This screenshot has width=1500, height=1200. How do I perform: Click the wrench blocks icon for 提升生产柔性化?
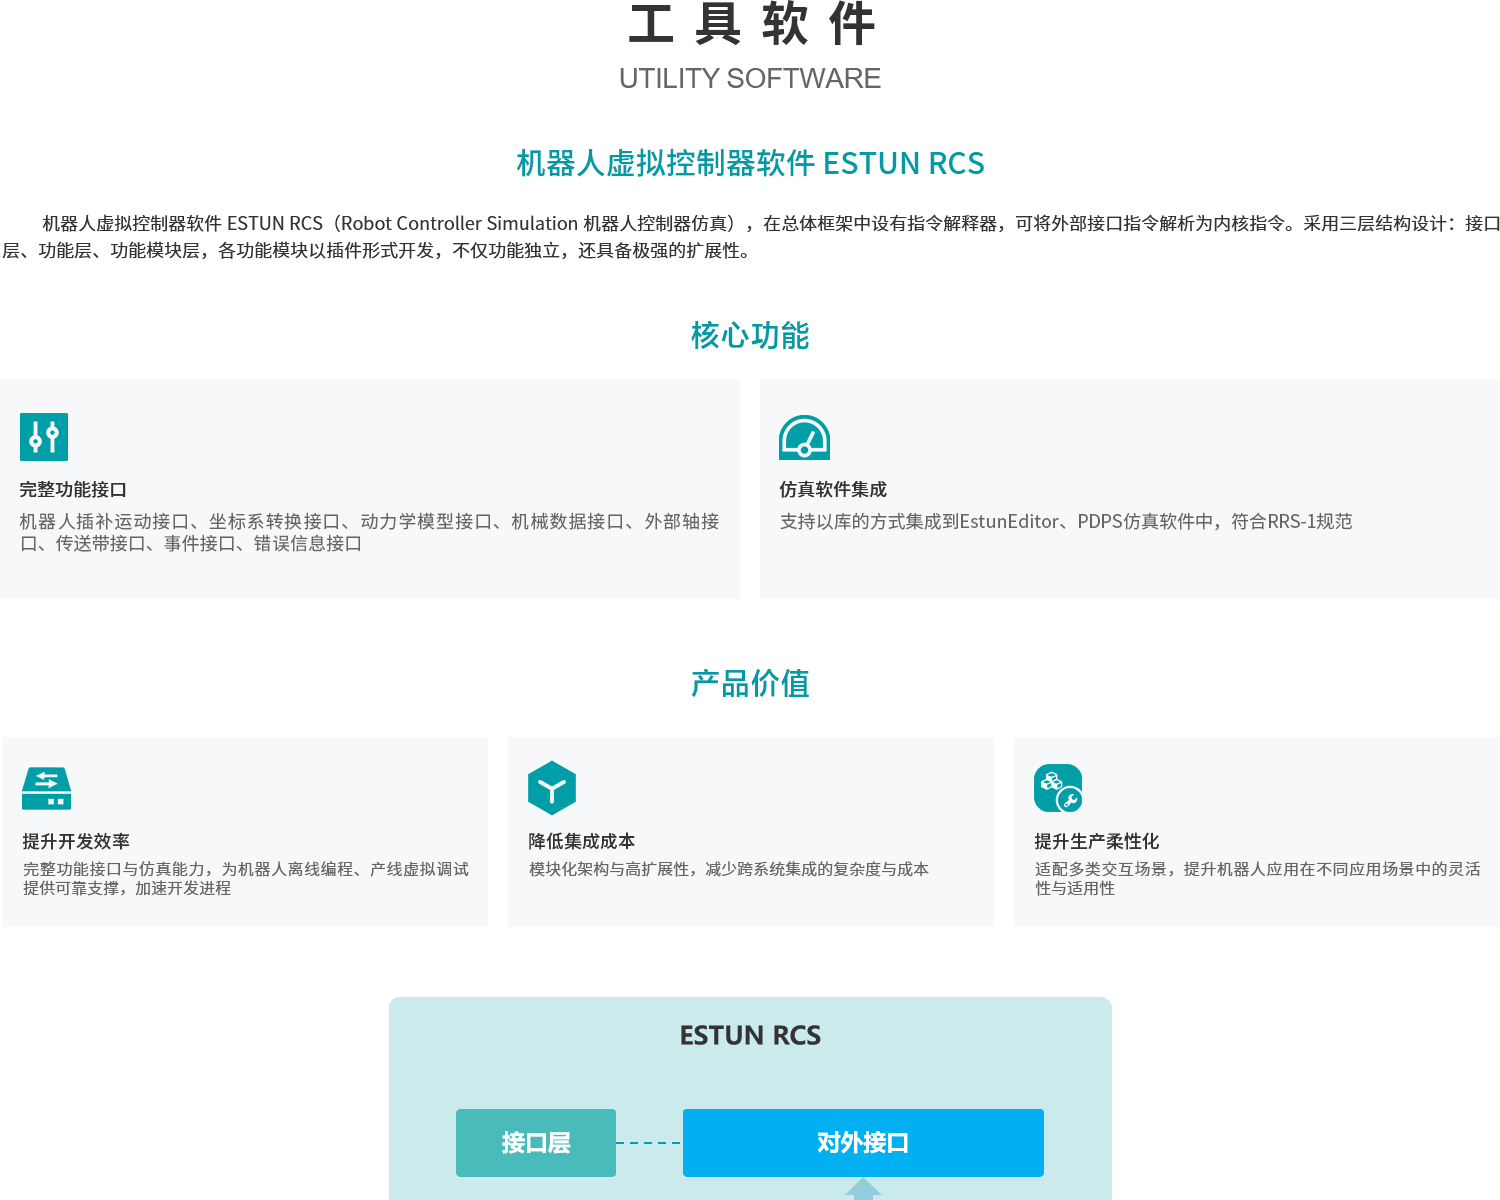pyautogui.click(x=1058, y=788)
